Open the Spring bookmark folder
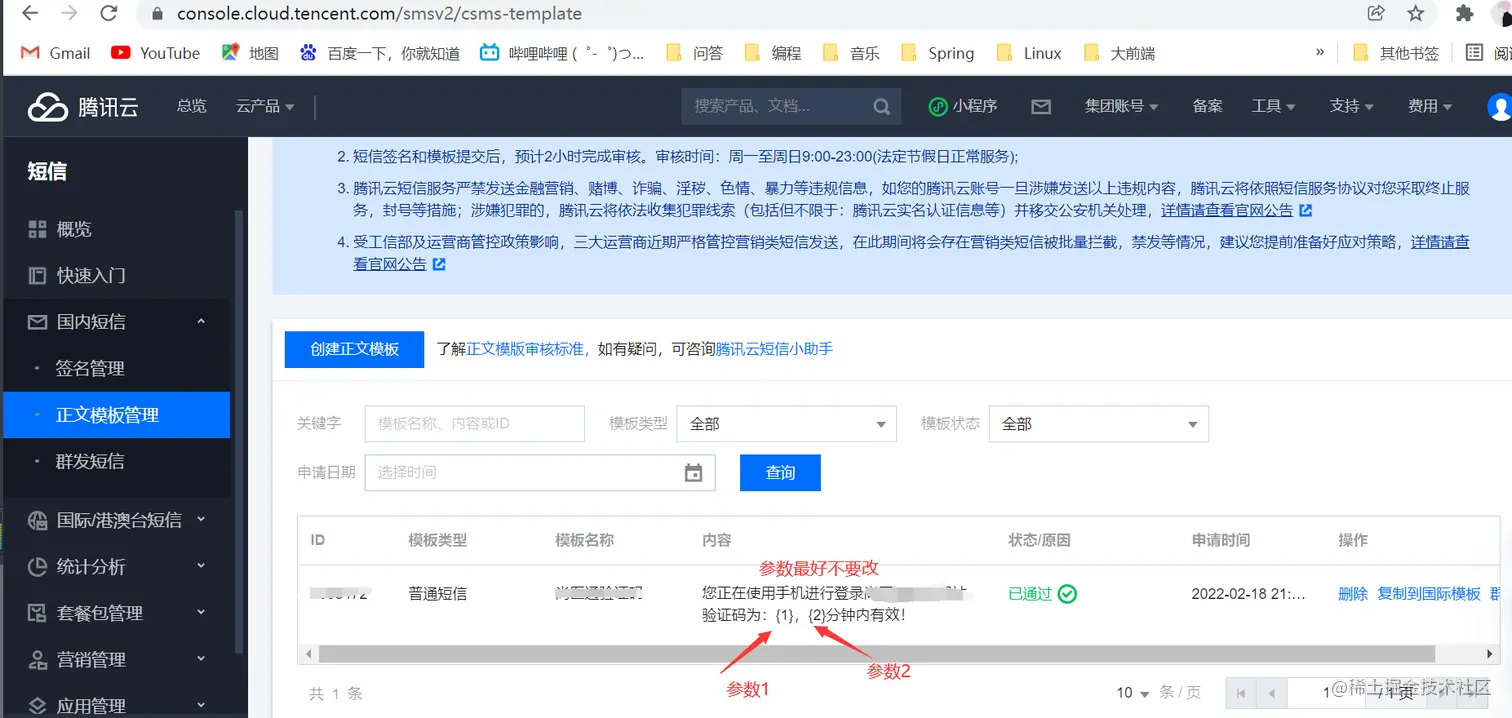This screenshot has height=718, width=1512. [x=937, y=53]
